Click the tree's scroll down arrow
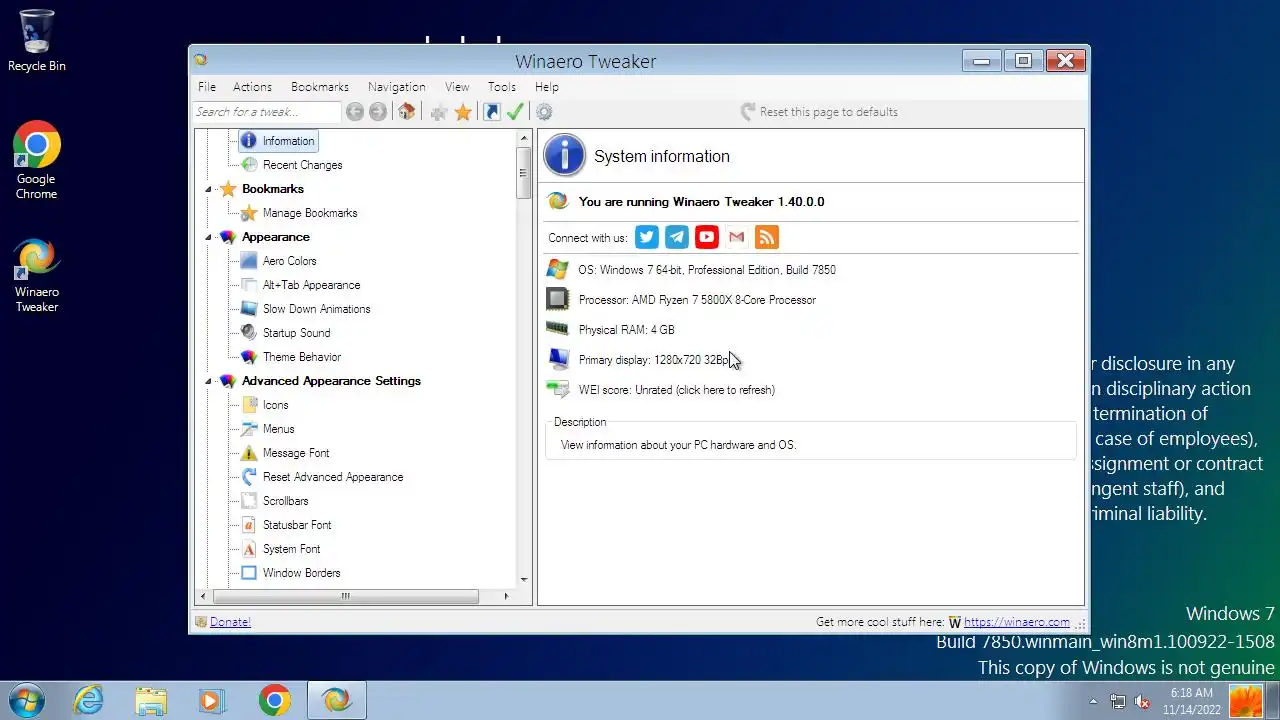 click(x=523, y=579)
